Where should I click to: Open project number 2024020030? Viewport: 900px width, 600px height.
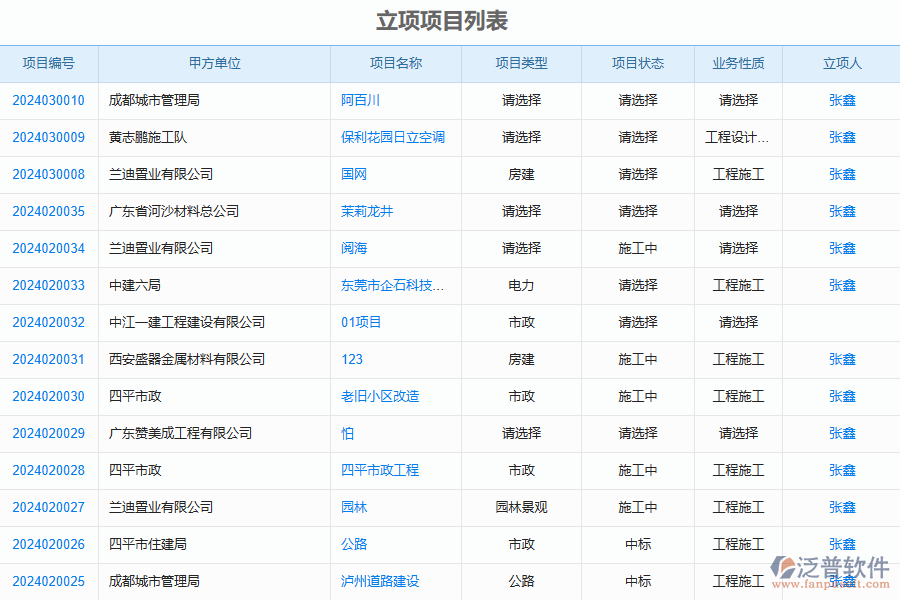pos(49,397)
